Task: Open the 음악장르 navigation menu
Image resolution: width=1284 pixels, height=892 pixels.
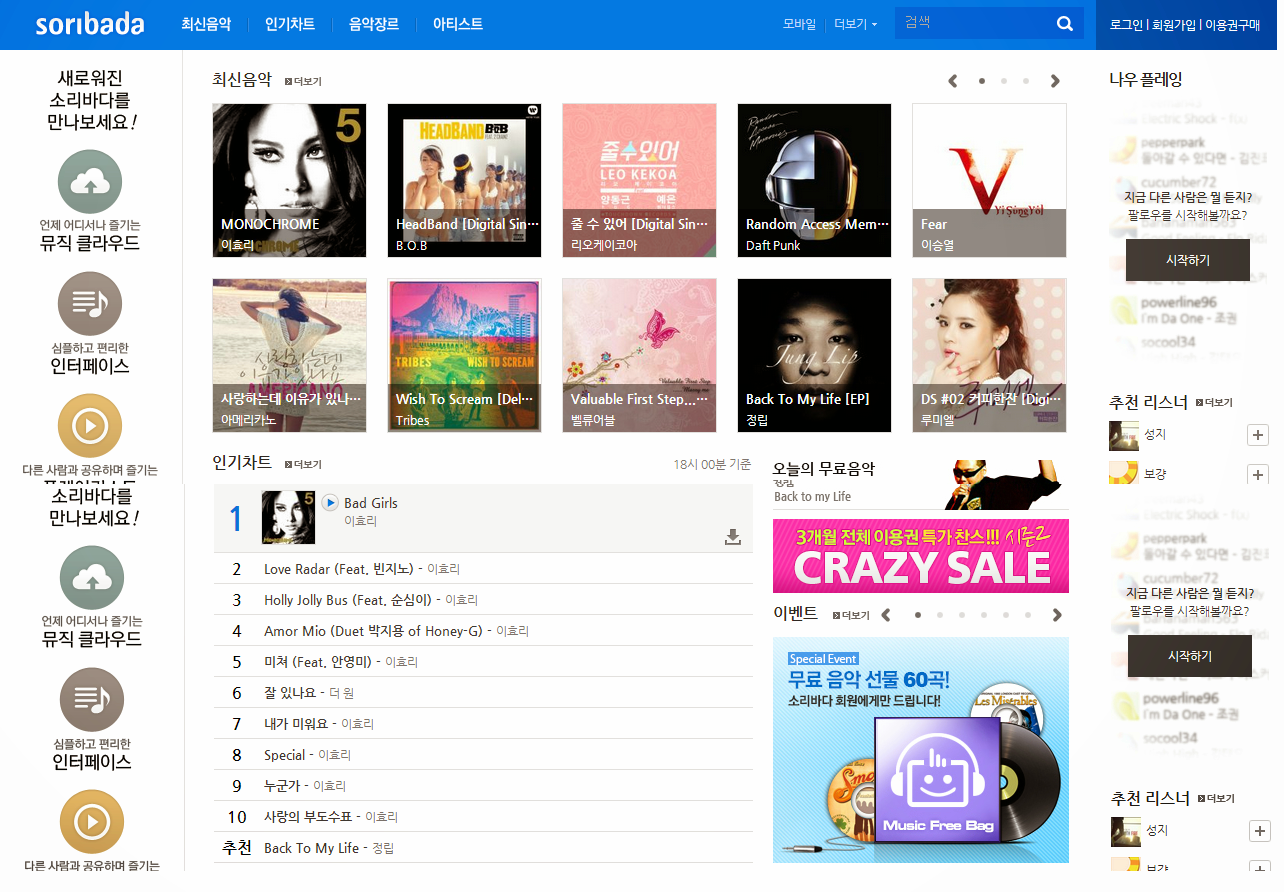Action: (x=374, y=24)
